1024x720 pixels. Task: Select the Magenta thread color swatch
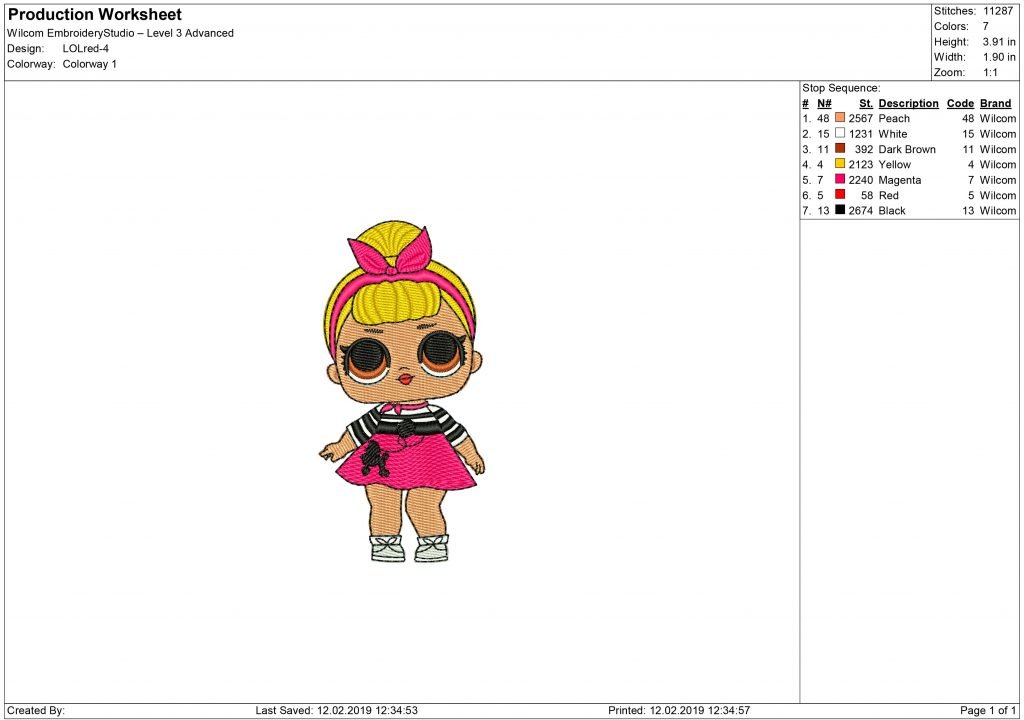pyautogui.click(x=839, y=180)
